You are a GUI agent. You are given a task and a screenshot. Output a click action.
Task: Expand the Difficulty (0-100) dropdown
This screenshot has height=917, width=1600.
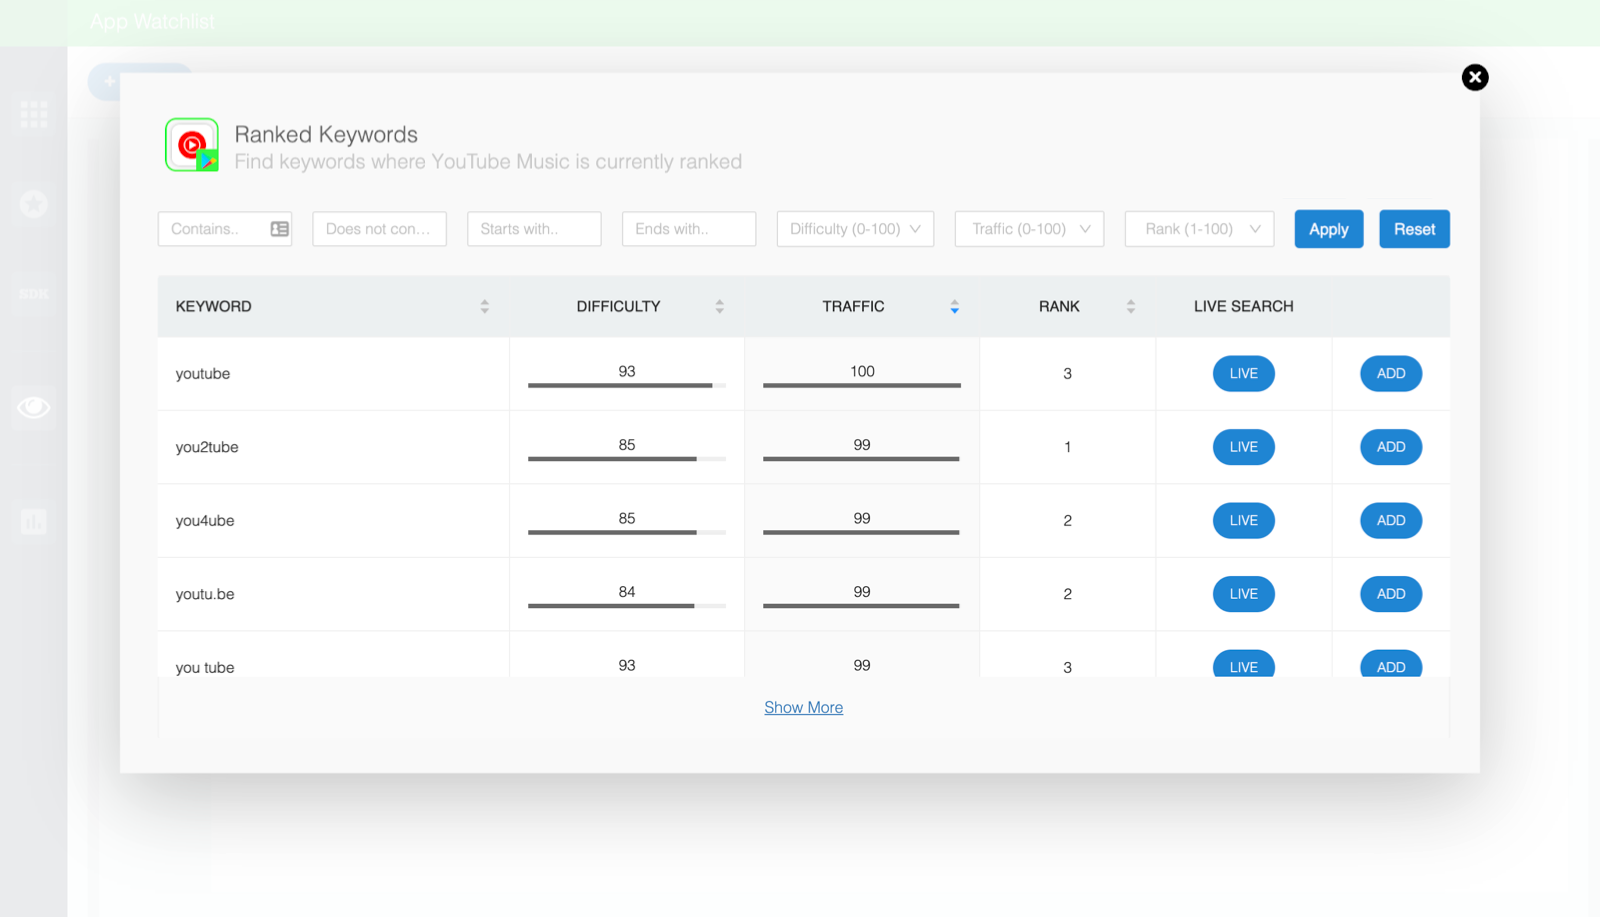click(x=855, y=229)
